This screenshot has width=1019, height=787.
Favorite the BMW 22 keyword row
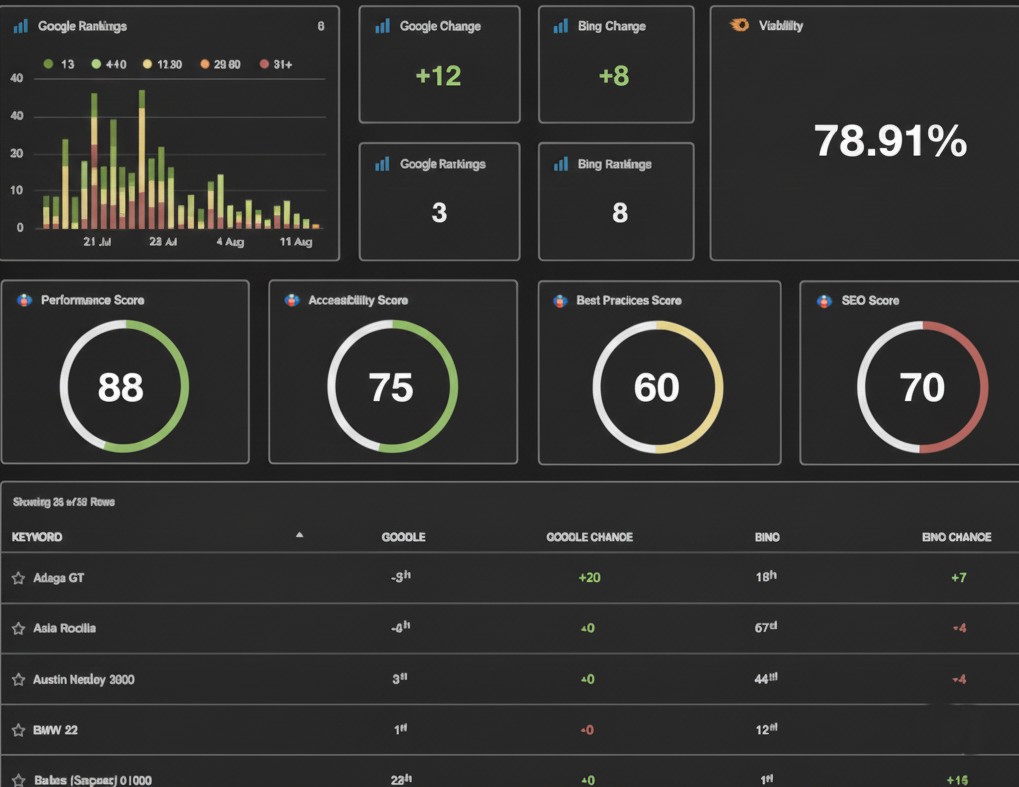pos(18,731)
